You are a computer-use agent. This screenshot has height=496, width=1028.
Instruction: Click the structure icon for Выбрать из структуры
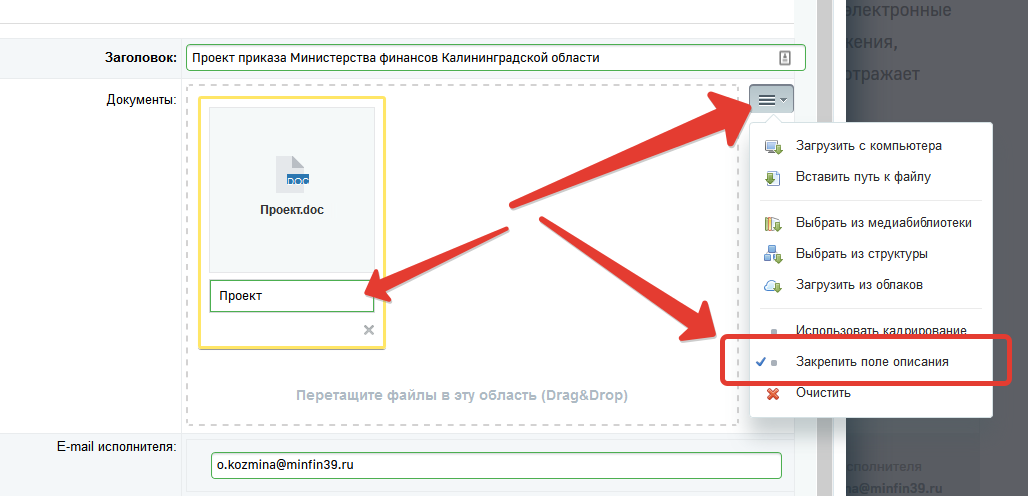pyautogui.click(x=773, y=254)
